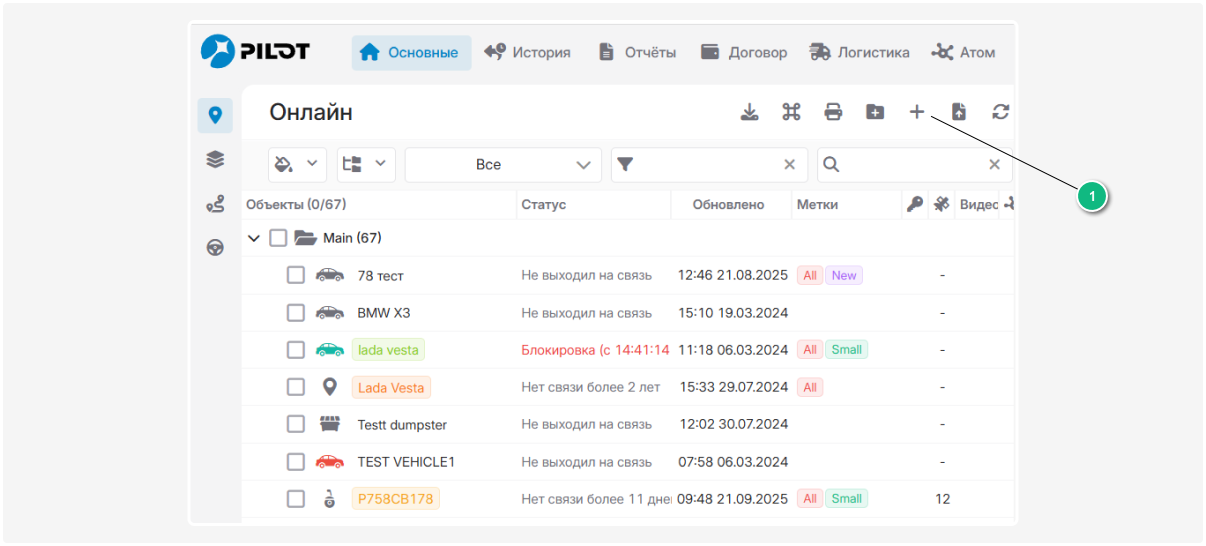Click the download icon in Online toolbar
The height and width of the screenshot is (546, 1206).
749,112
